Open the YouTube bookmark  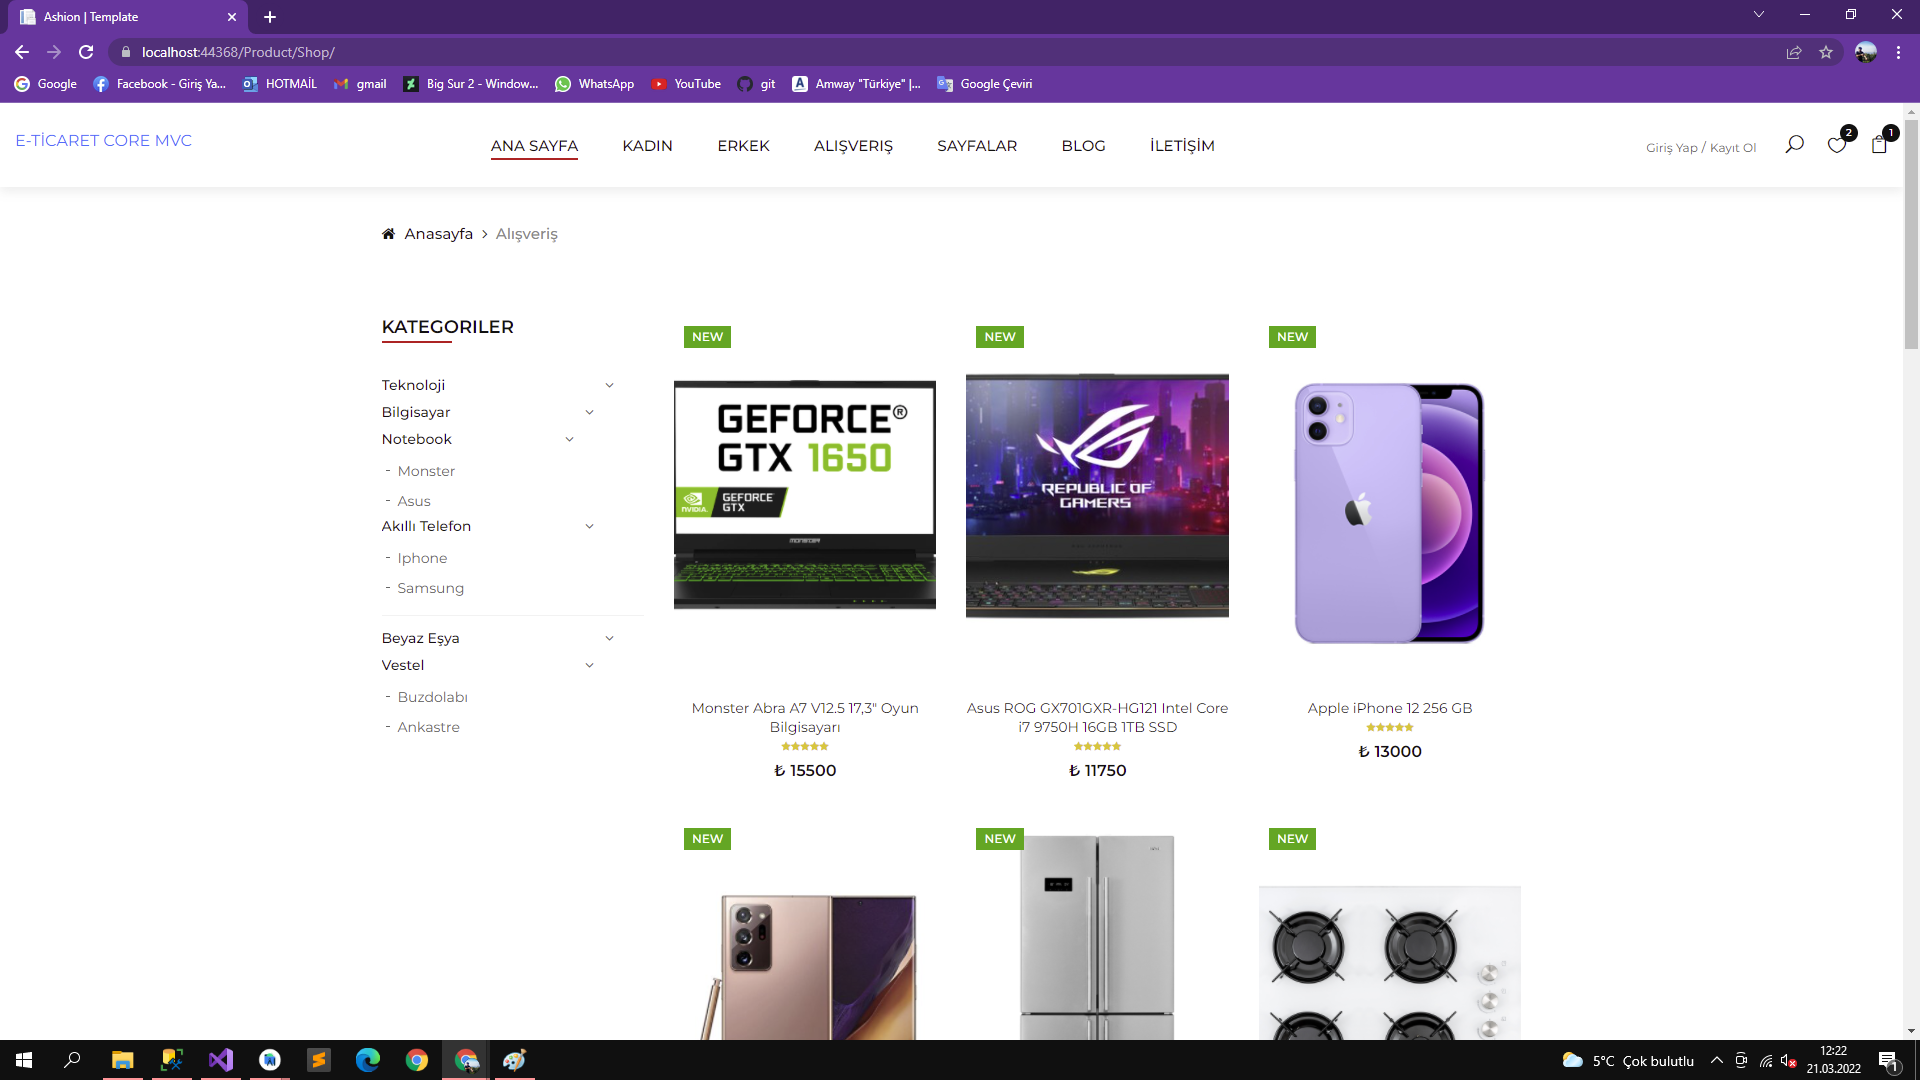pos(686,84)
